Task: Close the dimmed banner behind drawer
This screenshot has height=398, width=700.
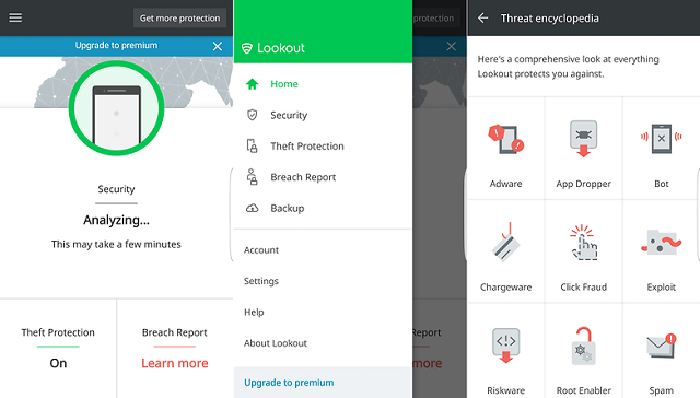Action: click(451, 46)
